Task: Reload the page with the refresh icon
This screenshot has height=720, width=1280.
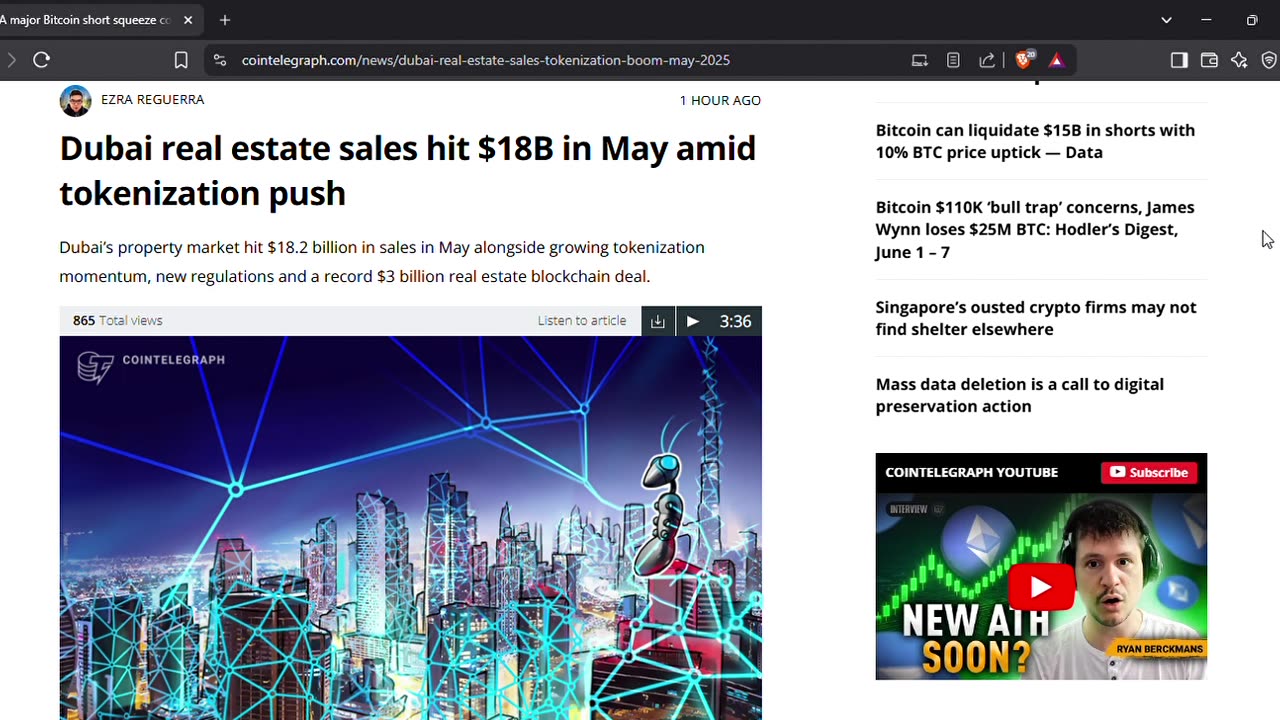Action: click(x=41, y=60)
